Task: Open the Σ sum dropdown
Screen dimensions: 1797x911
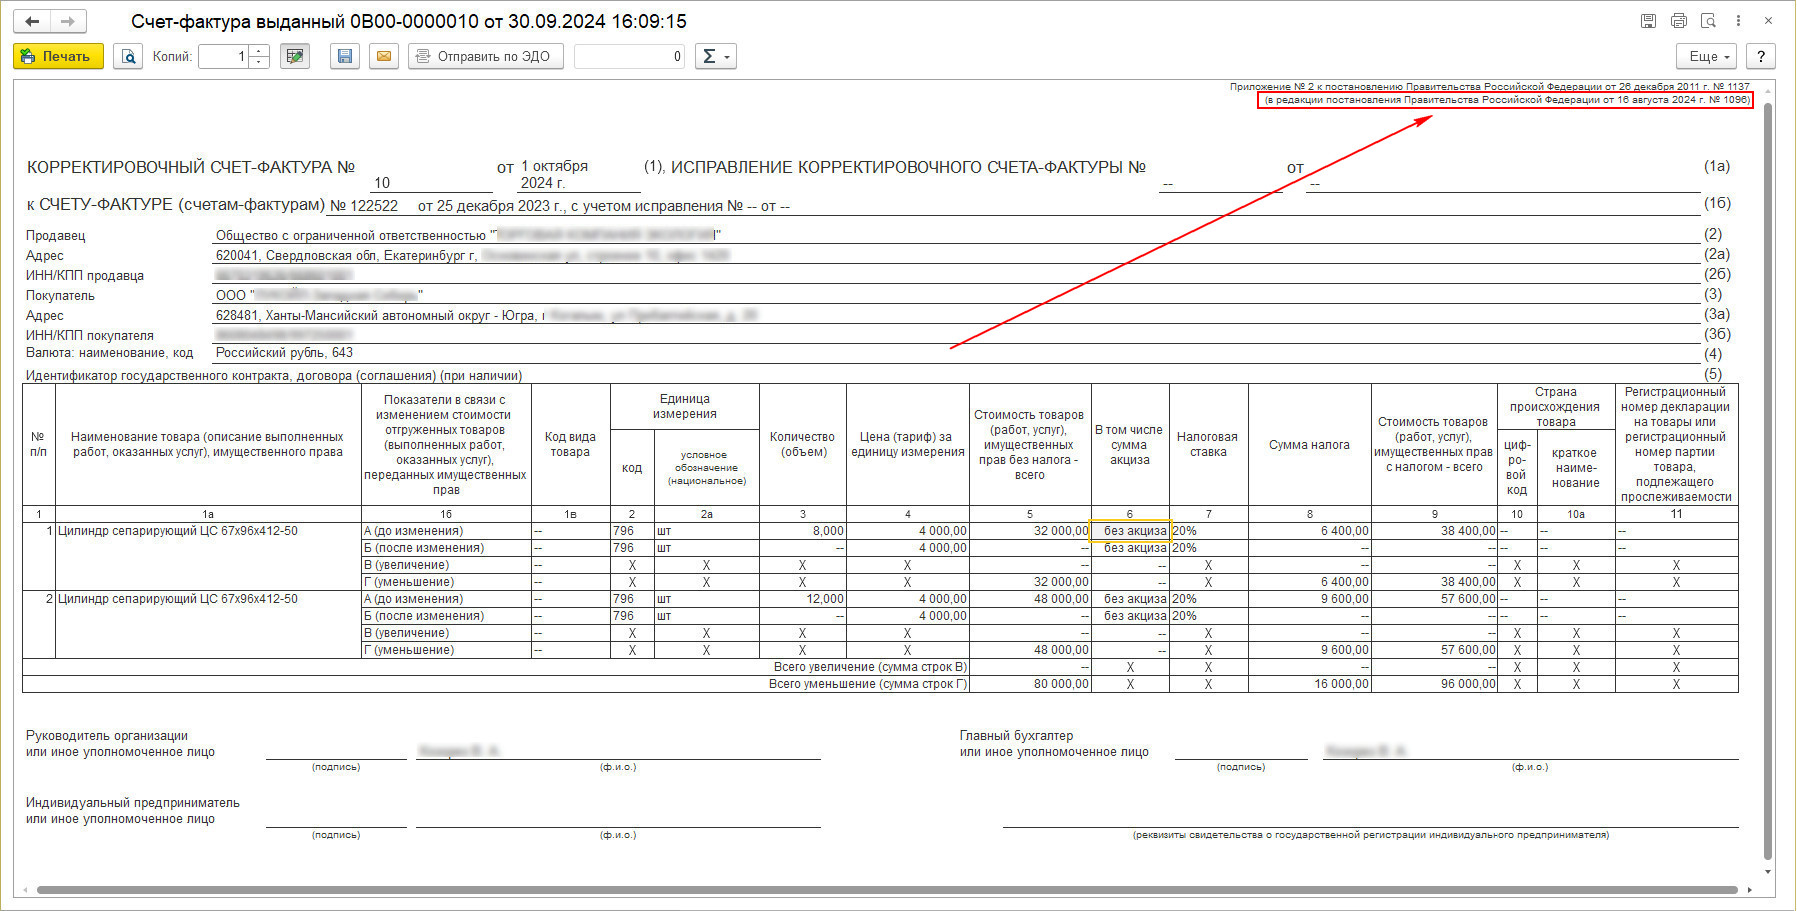Action: pos(716,56)
